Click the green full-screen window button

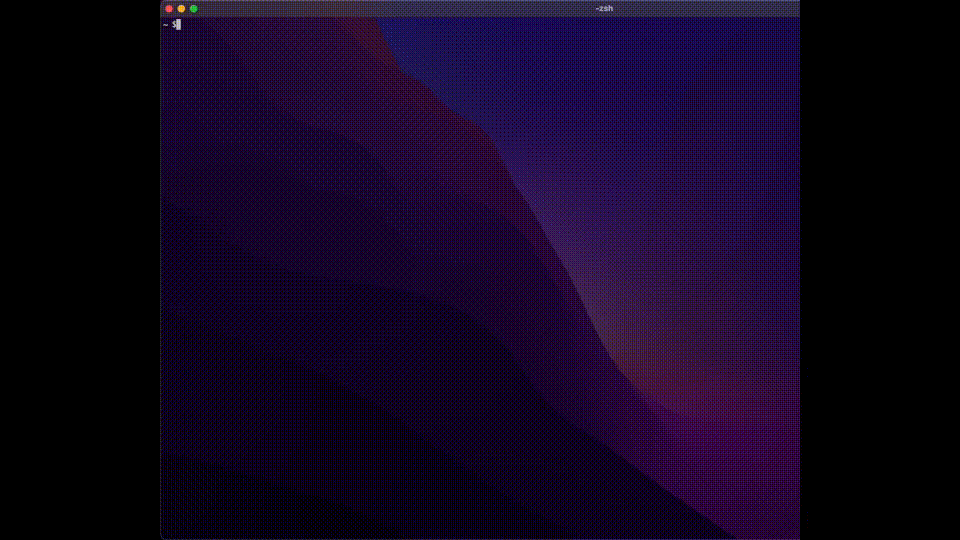click(x=193, y=8)
